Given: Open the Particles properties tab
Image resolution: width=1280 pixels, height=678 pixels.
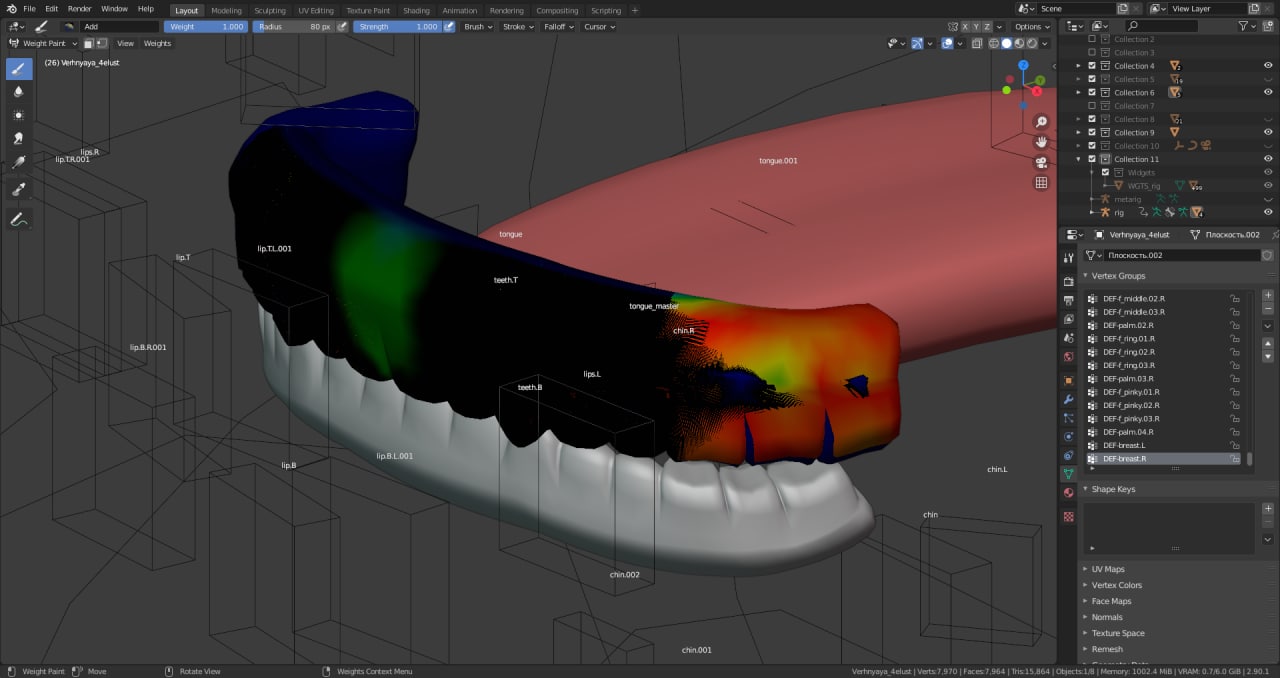Looking at the screenshot, I should coord(1068,418).
